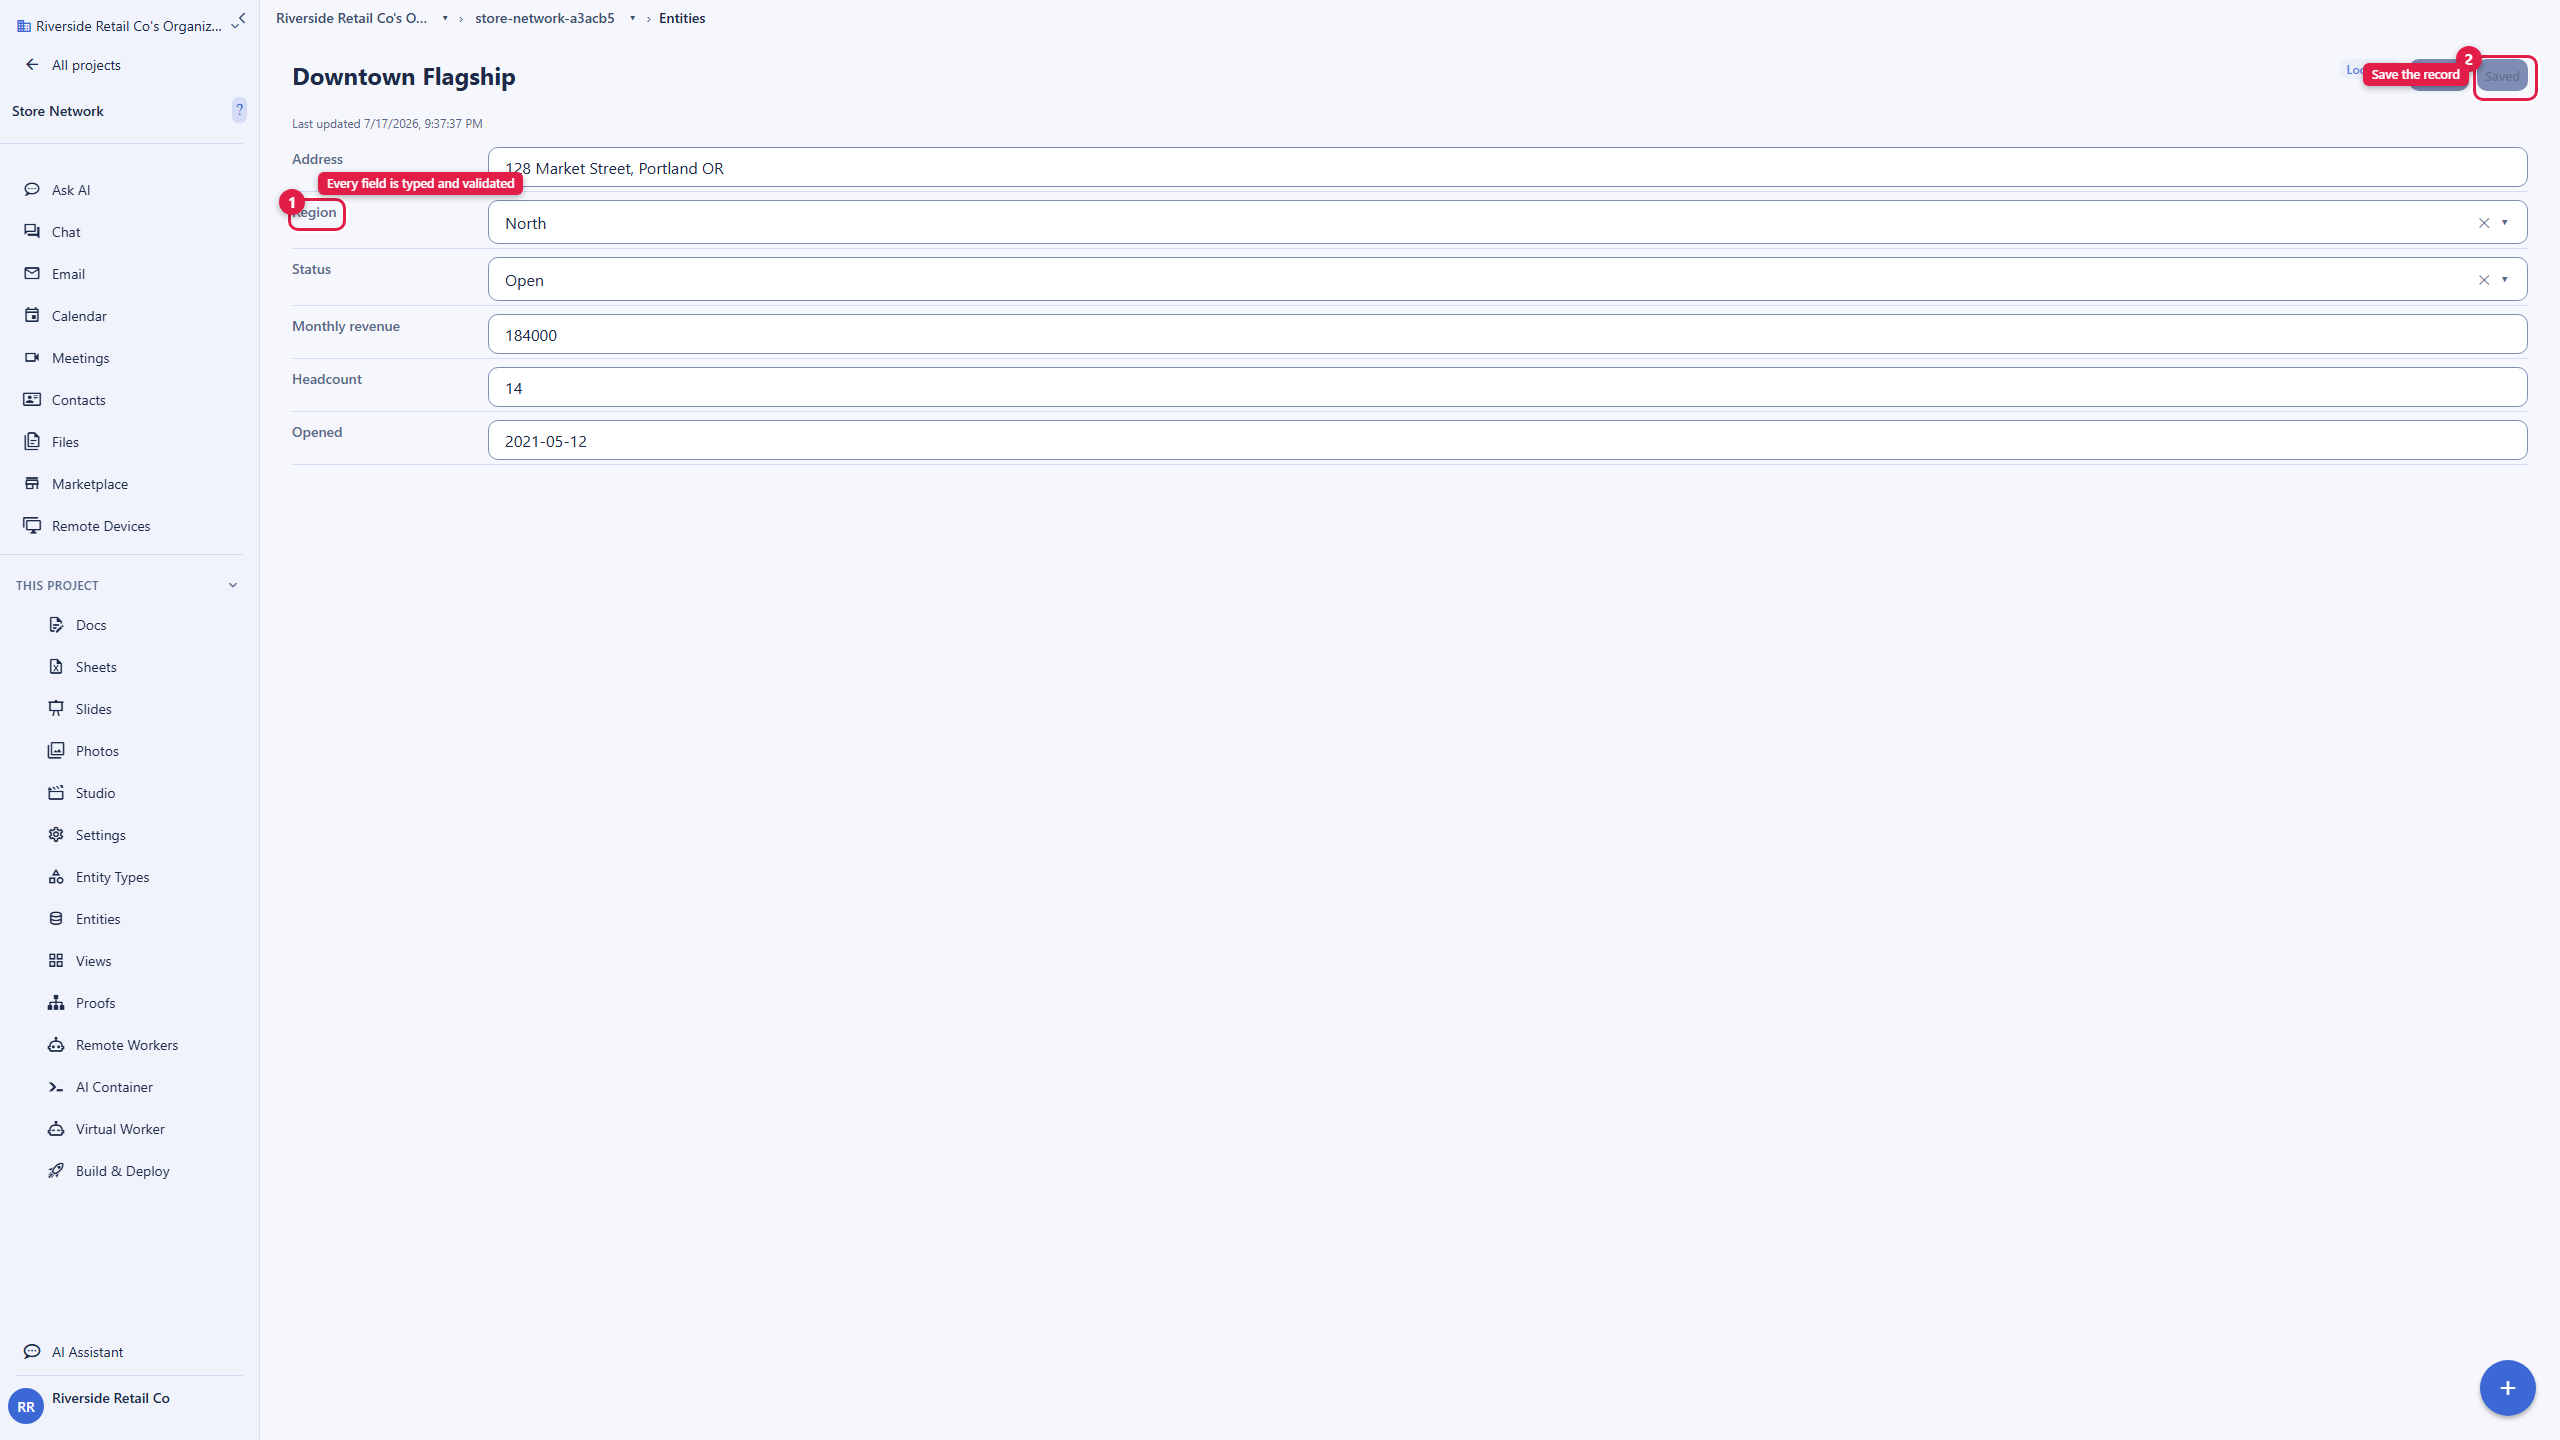Go back to All projects
Image resolution: width=2560 pixels, height=1440 pixels.
pyautogui.click(x=86, y=65)
